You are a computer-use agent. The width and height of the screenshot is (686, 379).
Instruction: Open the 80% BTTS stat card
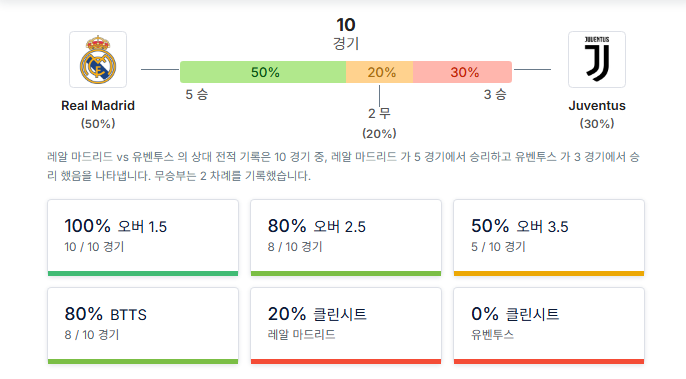(x=143, y=326)
